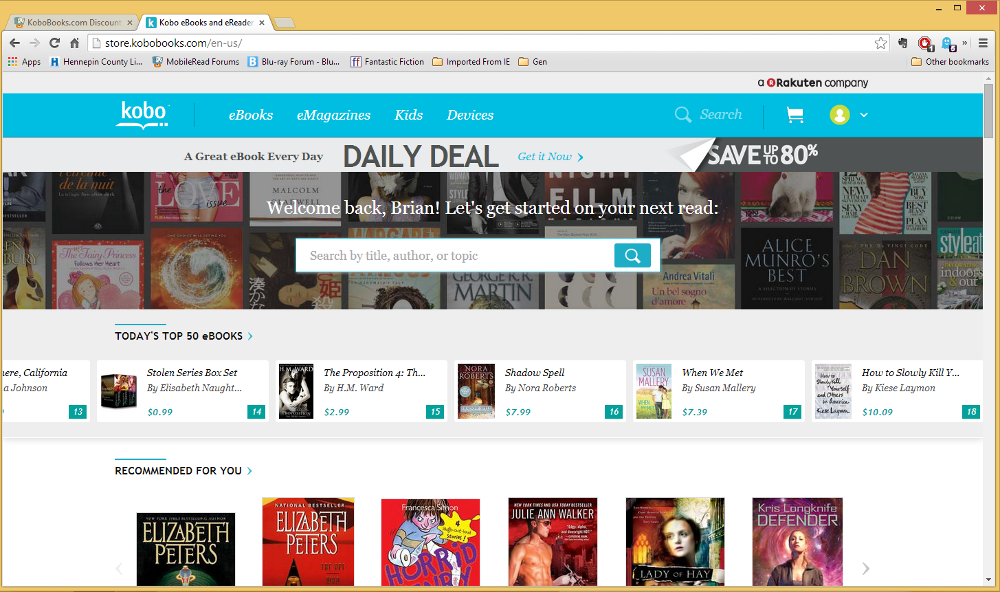Open MobileRead Forums bookmark
Screen dimensions: 1000x592
[196, 62]
